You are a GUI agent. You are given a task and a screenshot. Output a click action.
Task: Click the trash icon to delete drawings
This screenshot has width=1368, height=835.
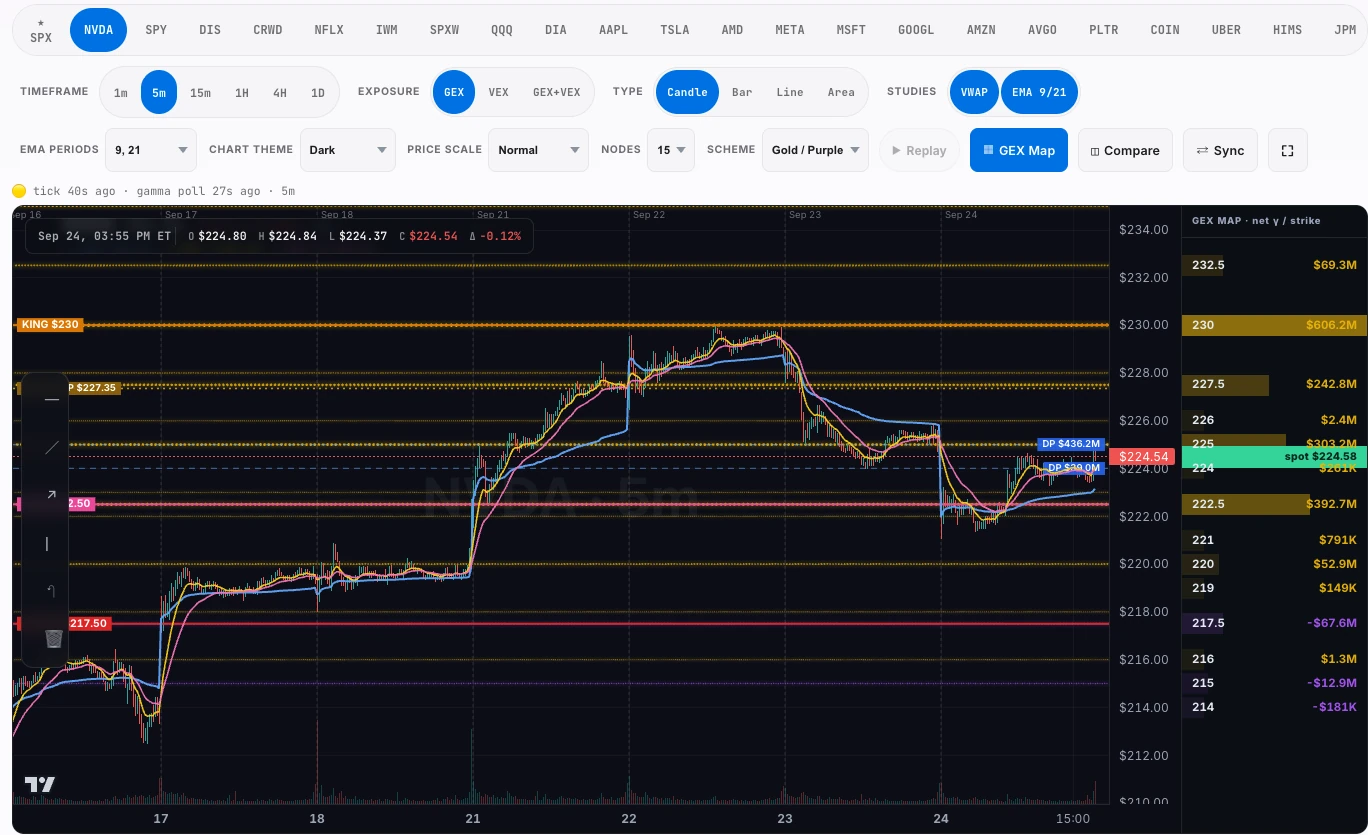(53, 639)
